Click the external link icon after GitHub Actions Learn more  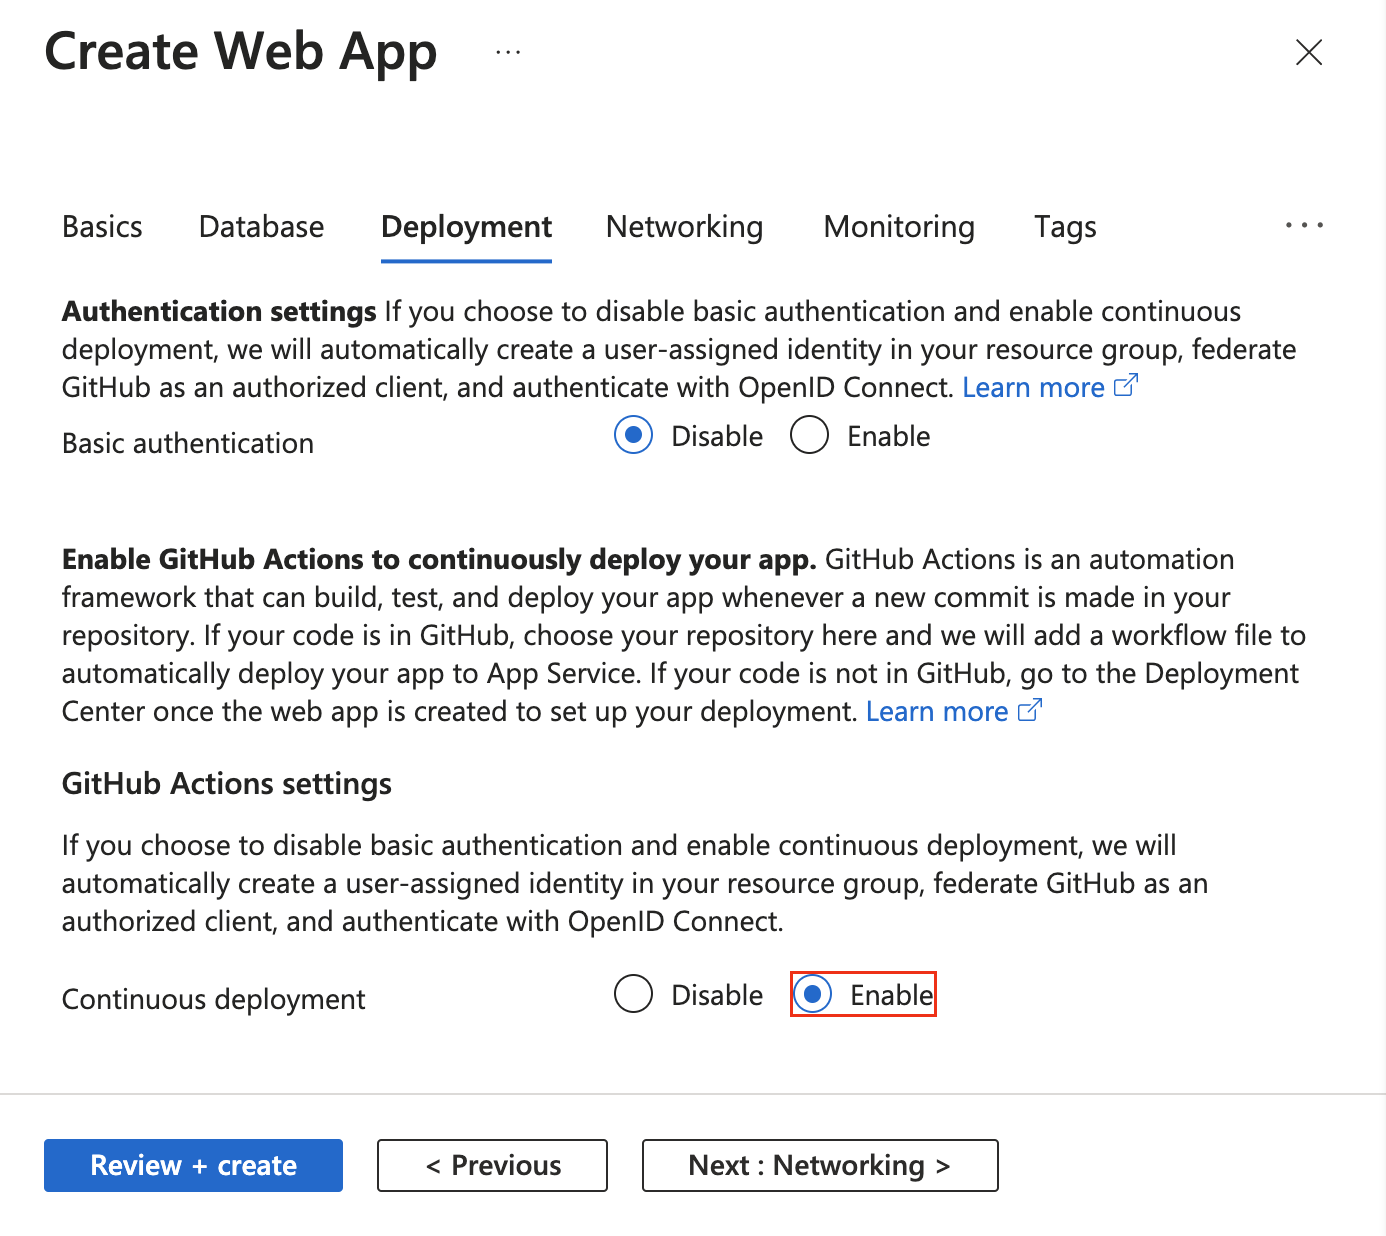1030,709
